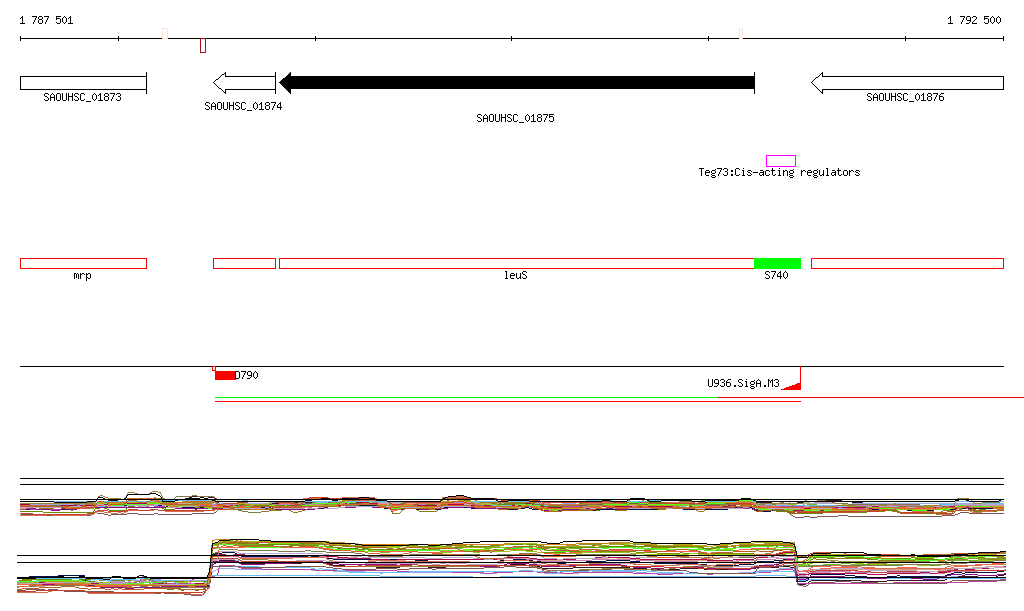Click the start coordinate 1 787 501
The height and width of the screenshot is (611, 1024).
tap(46, 20)
